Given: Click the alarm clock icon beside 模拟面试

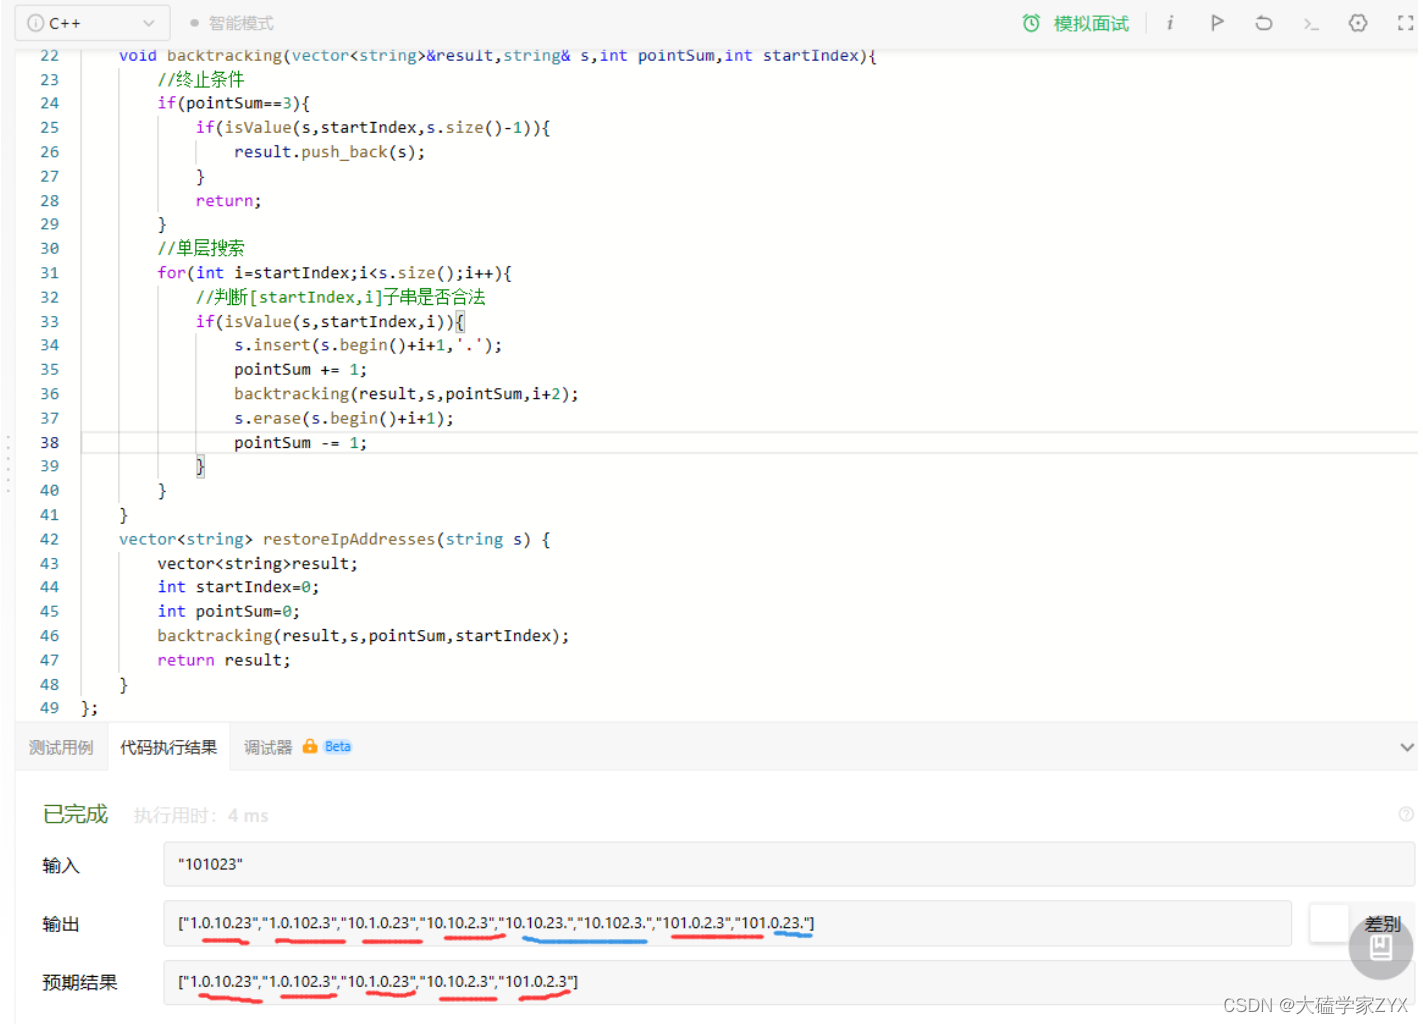Looking at the screenshot, I should [x=1031, y=23].
